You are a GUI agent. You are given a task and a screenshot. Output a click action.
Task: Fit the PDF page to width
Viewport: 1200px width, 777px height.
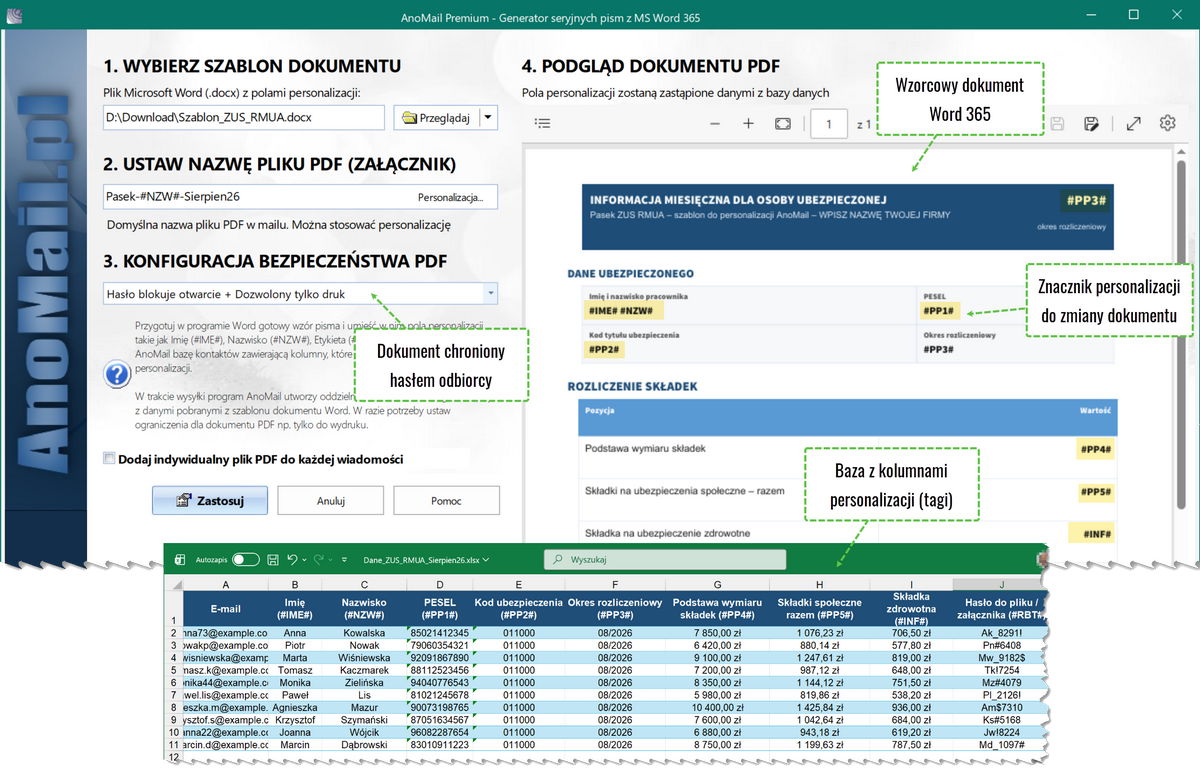783,124
